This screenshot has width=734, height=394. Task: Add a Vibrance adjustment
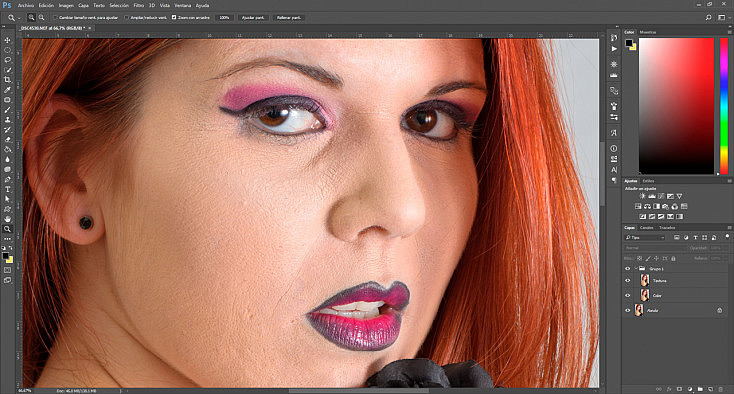pyautogui.click(x=679, y=196)
